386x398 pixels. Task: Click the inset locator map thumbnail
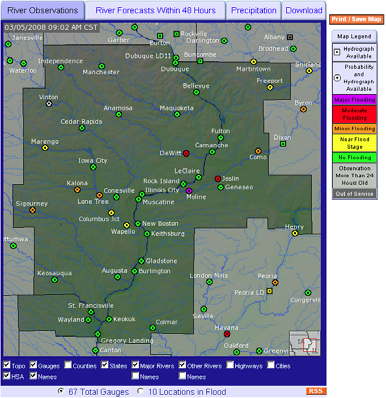305,343
